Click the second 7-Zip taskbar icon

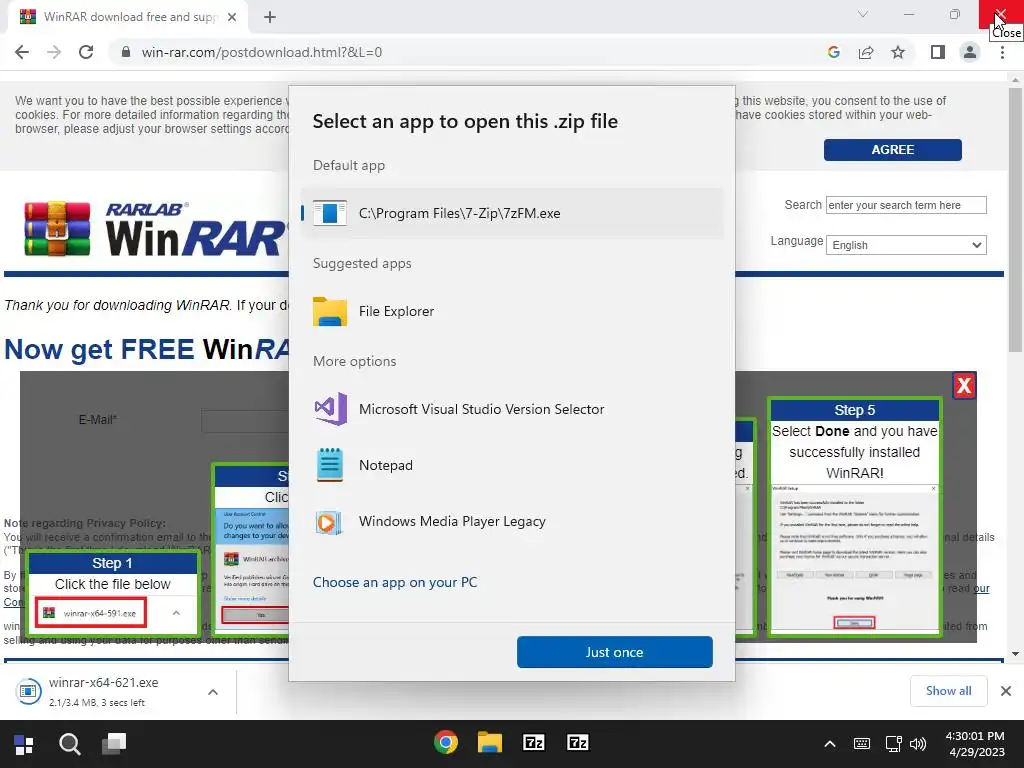click(x=578, y=743)
